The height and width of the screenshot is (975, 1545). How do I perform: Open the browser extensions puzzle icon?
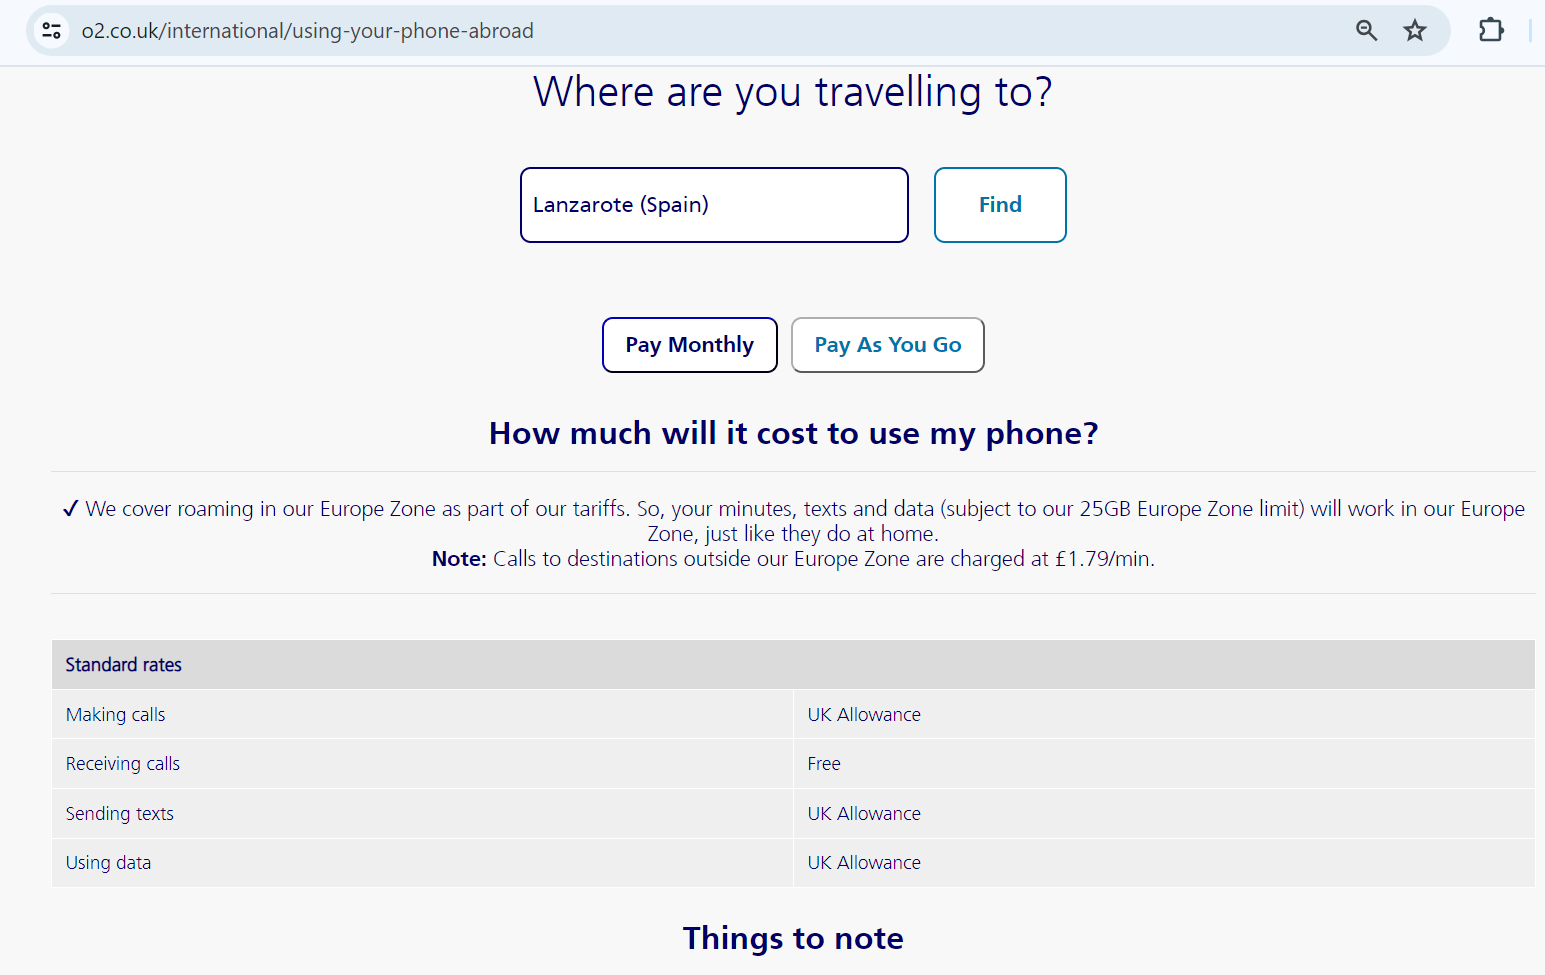coord(1490,30)
